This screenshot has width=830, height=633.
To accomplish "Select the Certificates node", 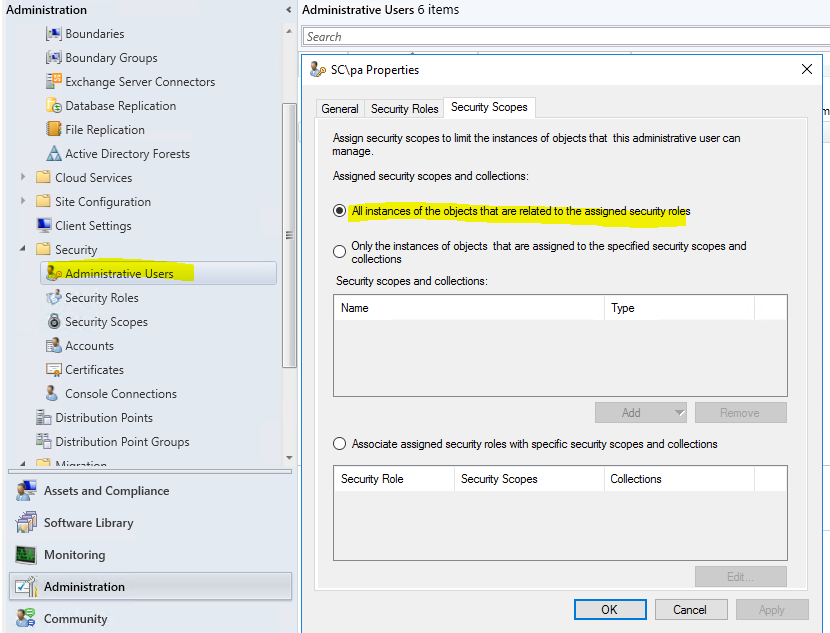I will tap(98, 369).
